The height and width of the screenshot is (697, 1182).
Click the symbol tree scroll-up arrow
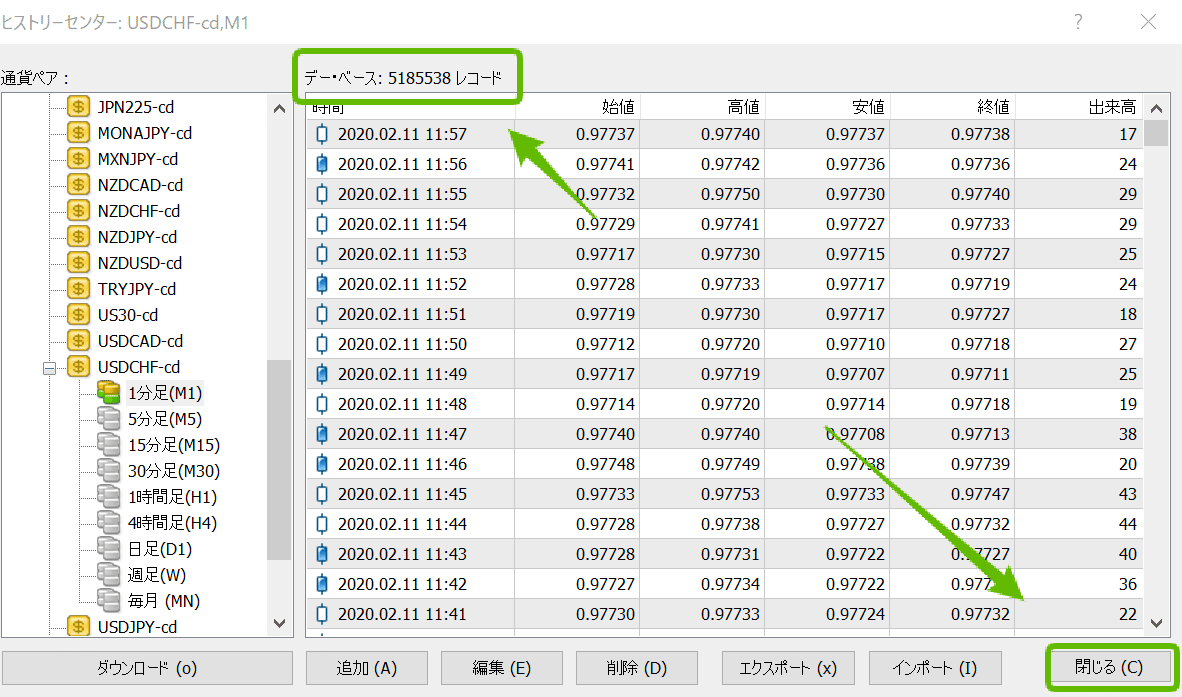[280, 109]
